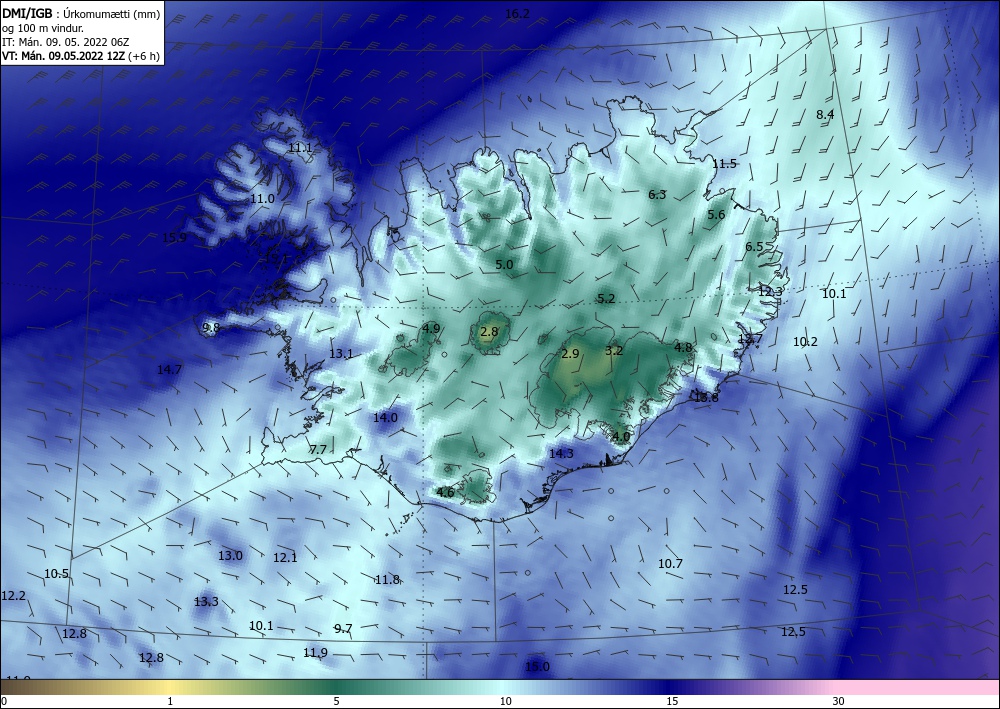1000x709 pixels.
Task: Click the 10.2 value east of Iceland
Action: point(805,342)
